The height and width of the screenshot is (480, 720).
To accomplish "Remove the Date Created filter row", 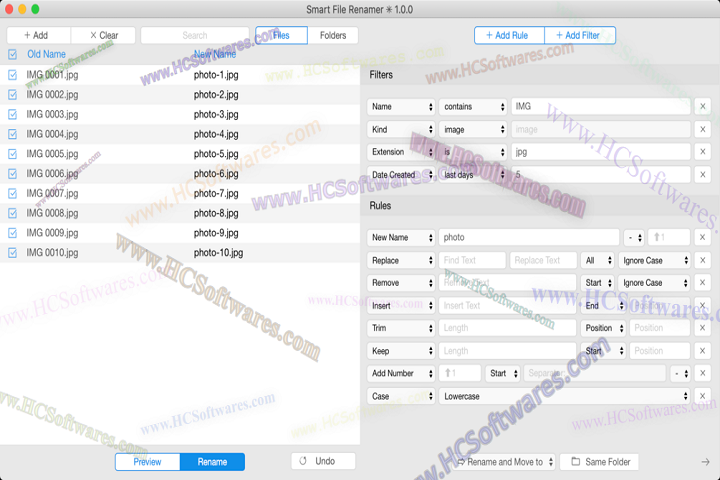I will [x=703, y=175].
